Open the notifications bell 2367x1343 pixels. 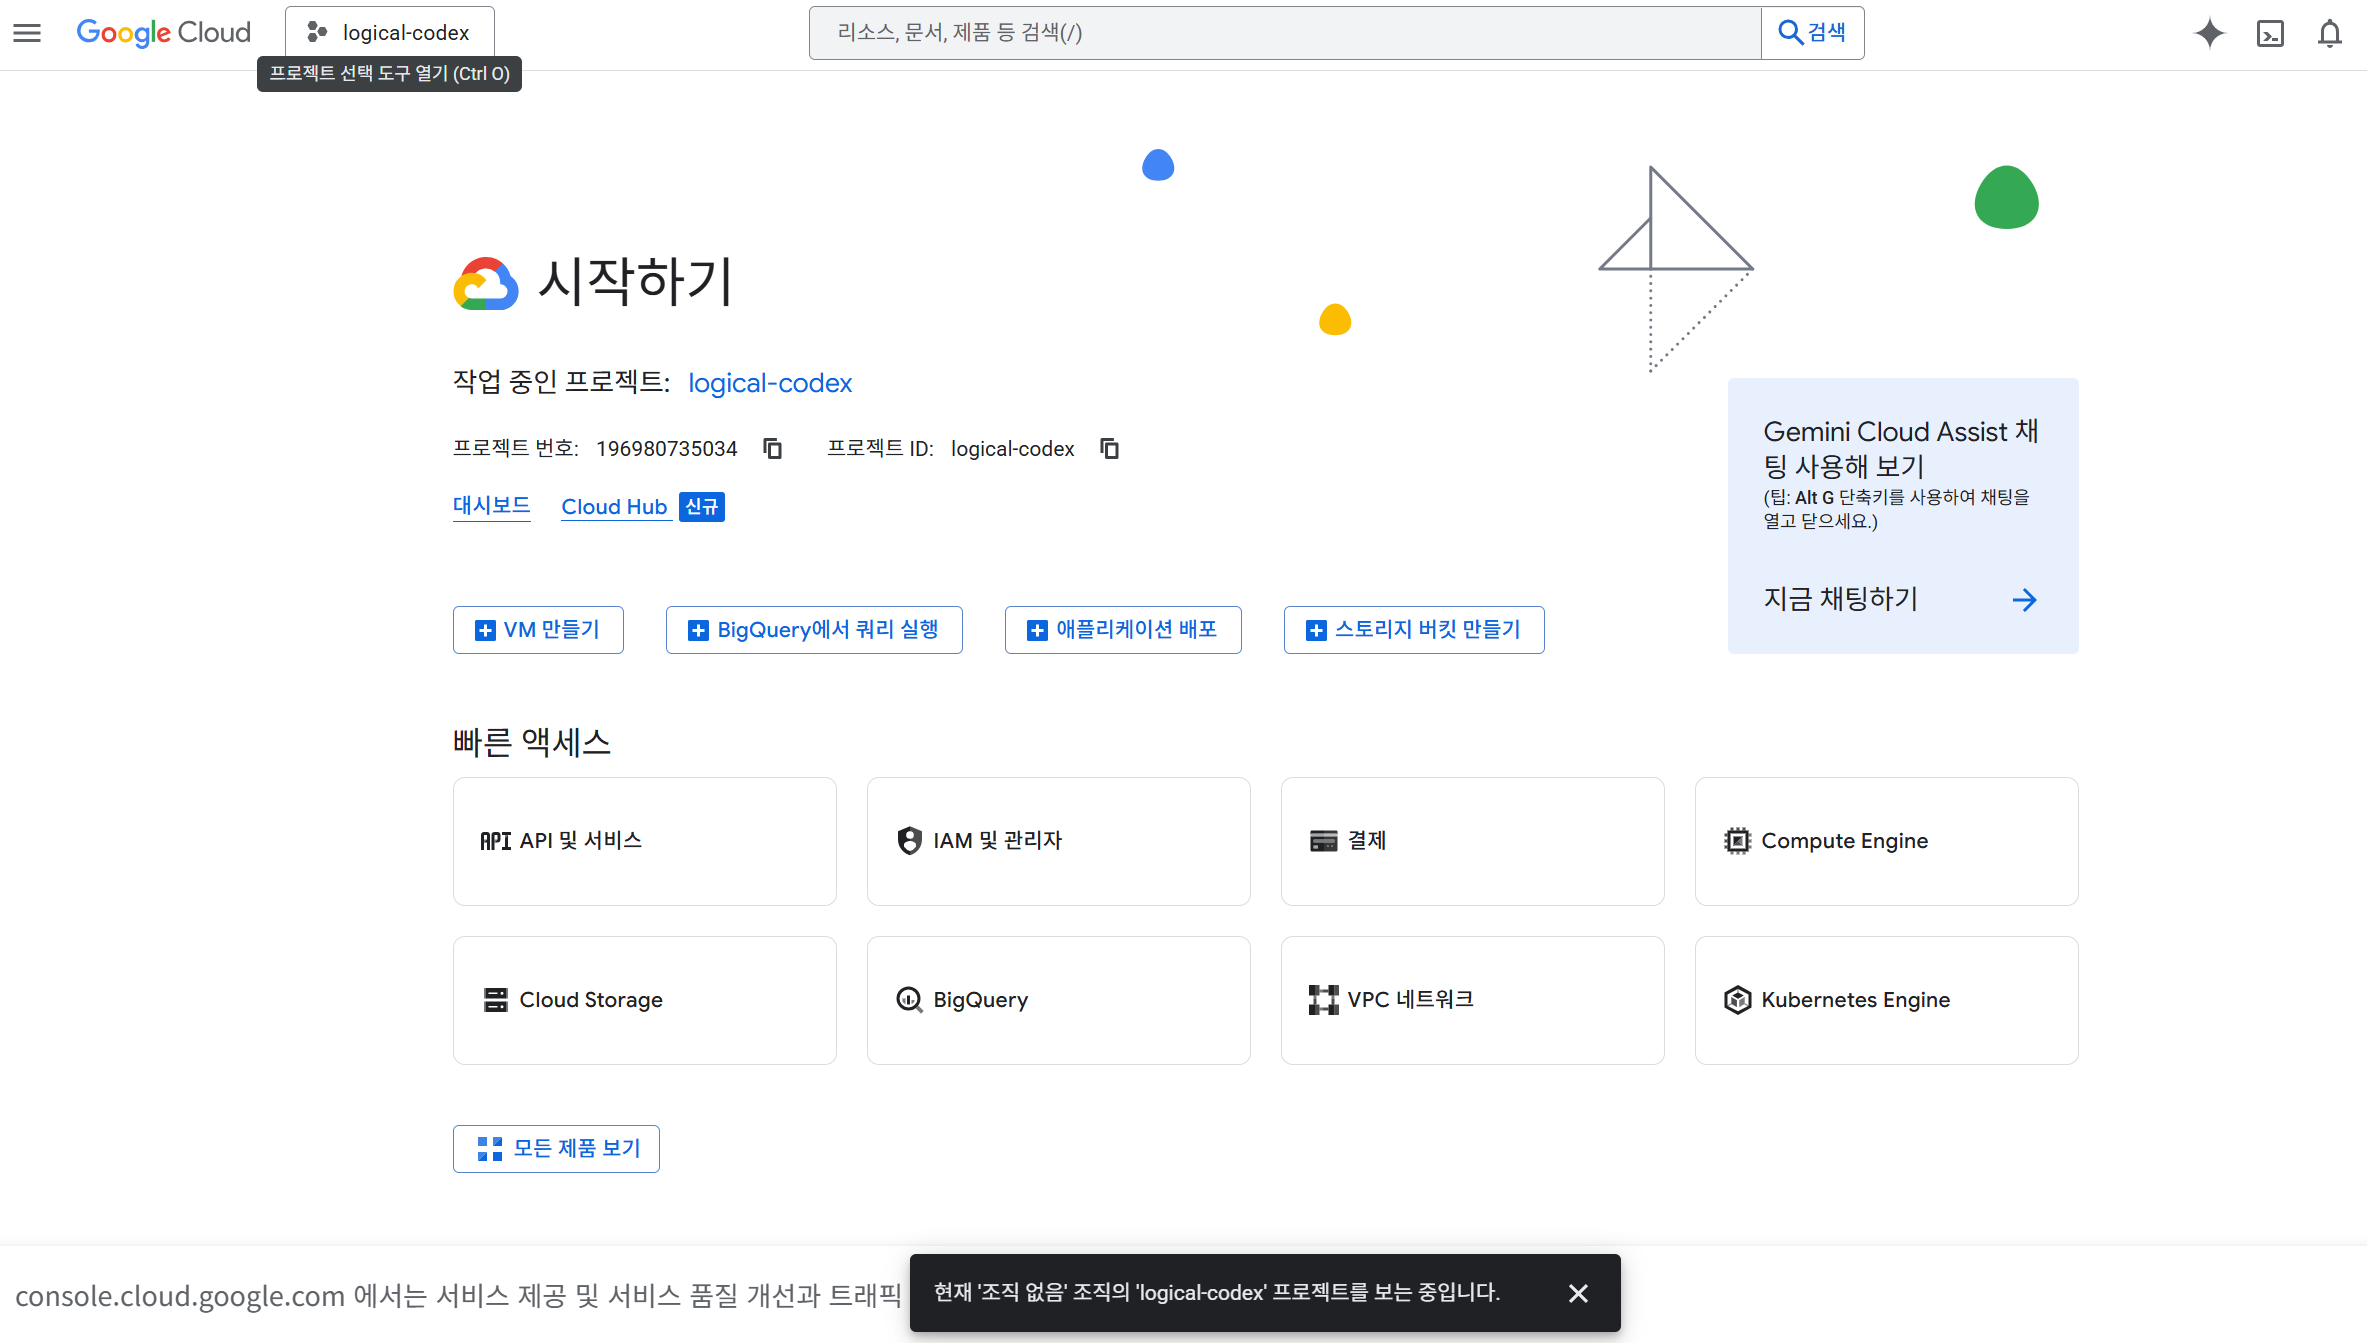point(2329,33)
